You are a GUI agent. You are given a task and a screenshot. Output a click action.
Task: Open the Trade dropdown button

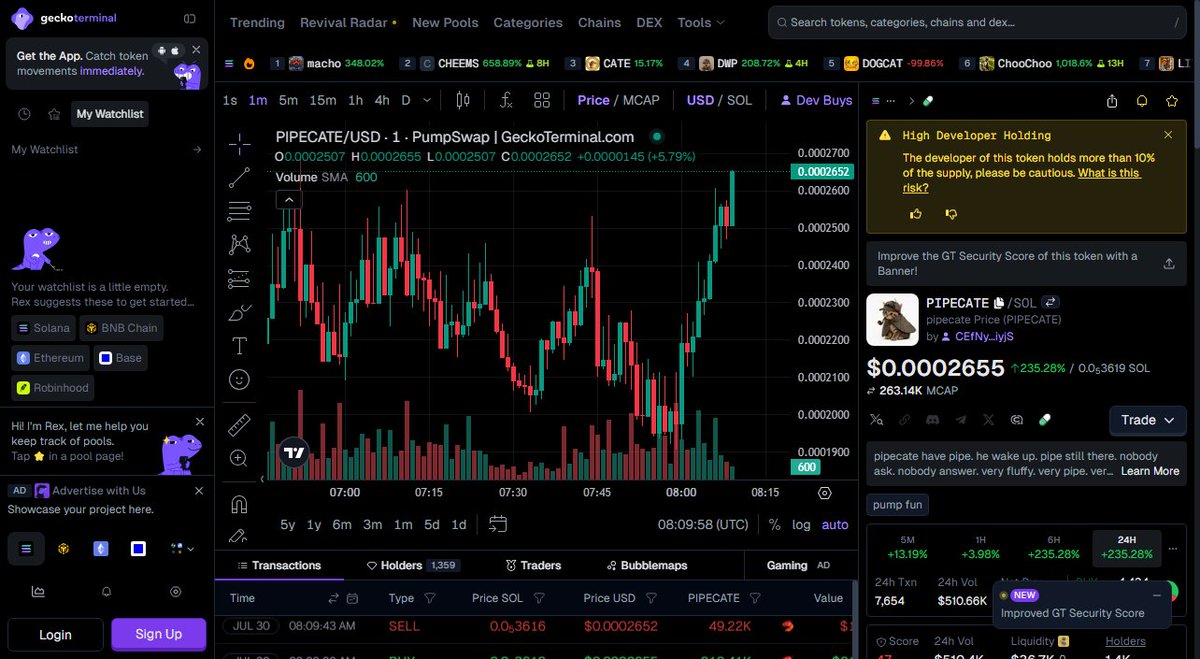pos(1148,420)
